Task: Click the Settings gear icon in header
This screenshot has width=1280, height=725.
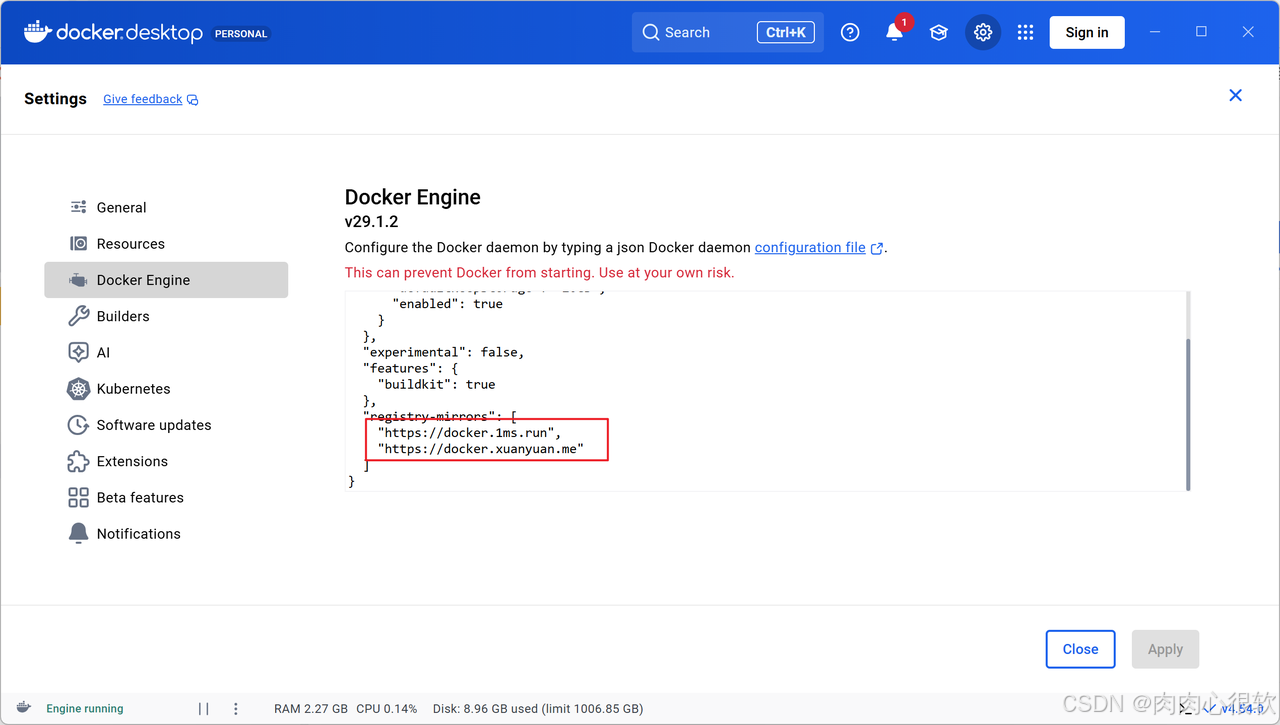Action: (983, 32)
